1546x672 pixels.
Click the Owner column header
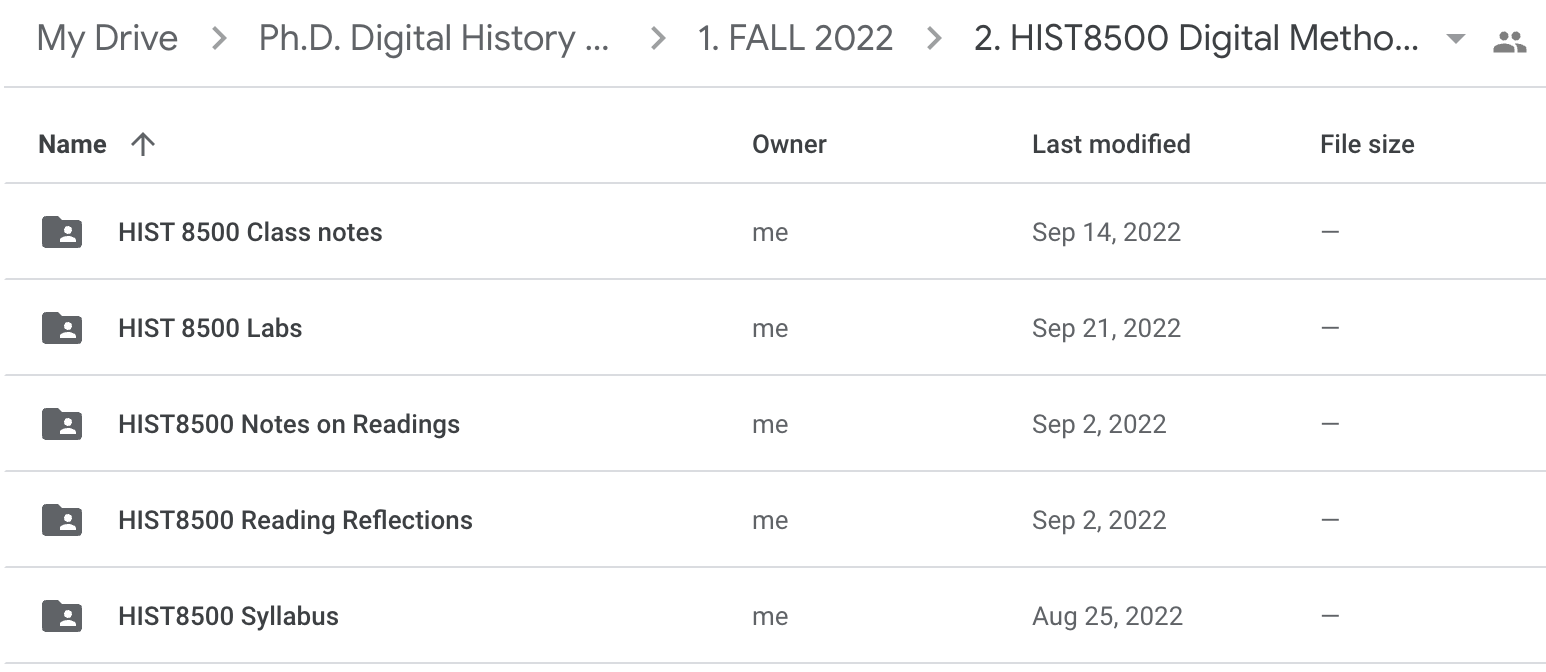point(789,144)
